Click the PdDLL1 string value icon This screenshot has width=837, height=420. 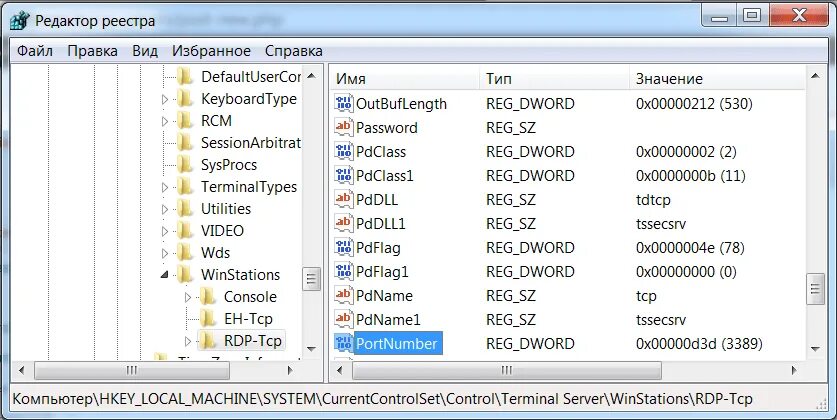click(x=344, y=223)
